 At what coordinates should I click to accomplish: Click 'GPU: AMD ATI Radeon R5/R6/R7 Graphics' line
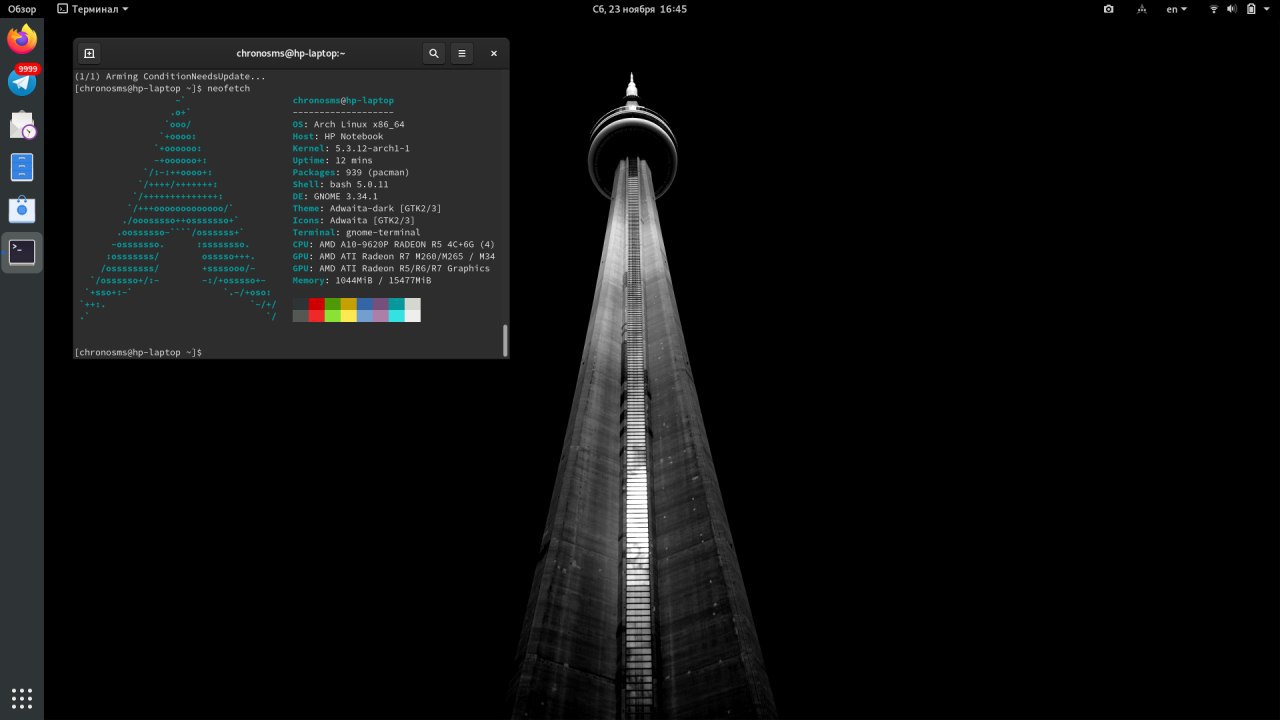(x=391, y=268)
